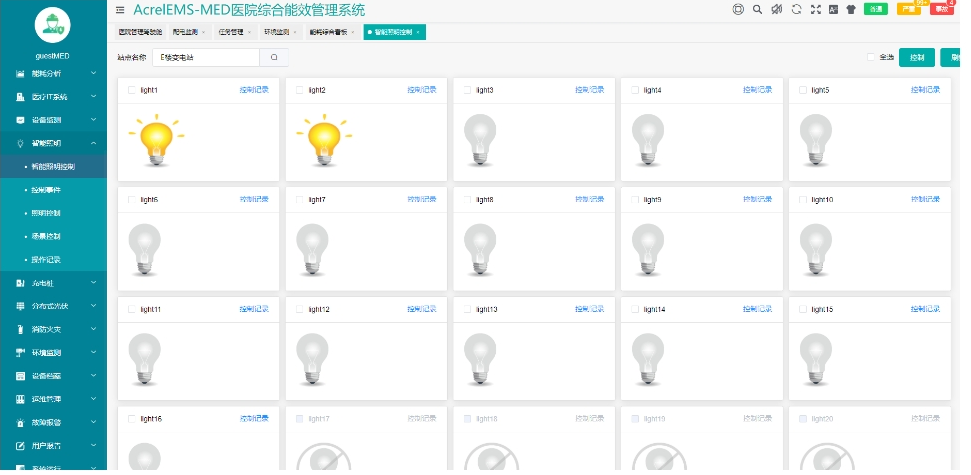971x475 pixels.
Task: Click the 消防火灾 fire extinguisher sidebar icon
Action: click(x=20, y=329)
